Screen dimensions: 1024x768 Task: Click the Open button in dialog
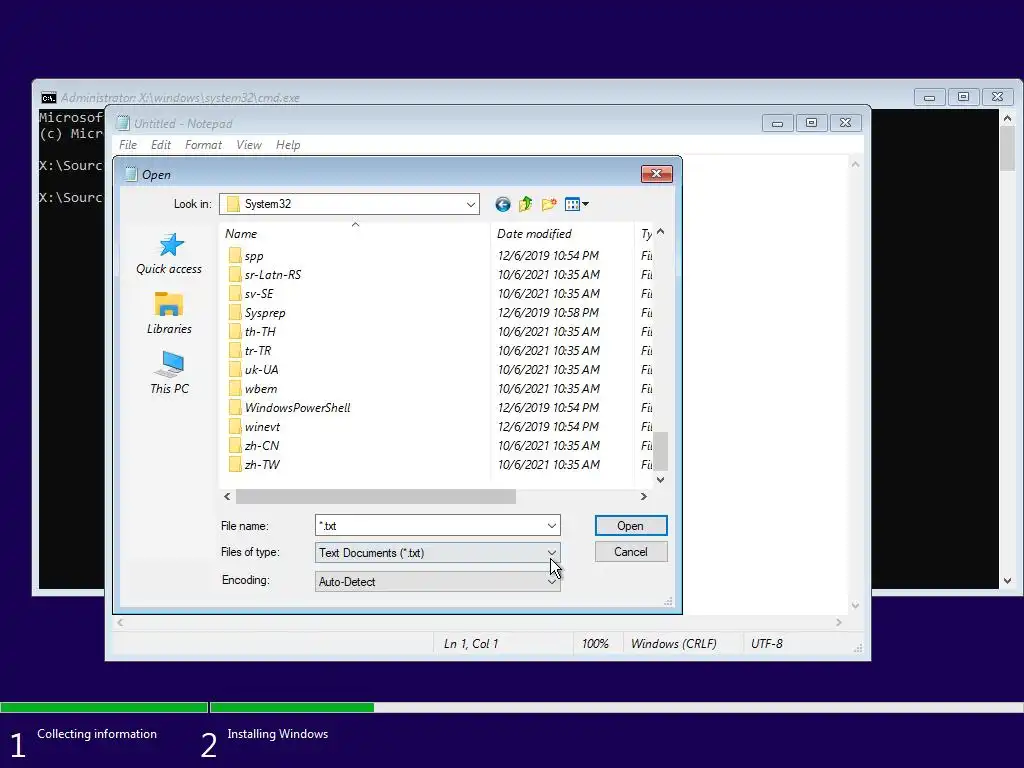(631, 526)
